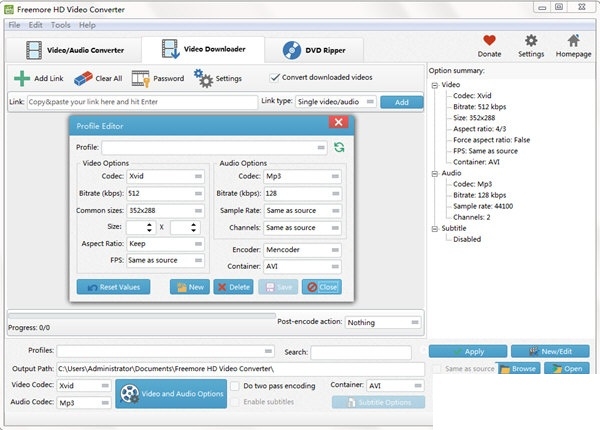Open the top-right Settings gear icon
Screen dimensions: 600x430
[x=531, y=40]
